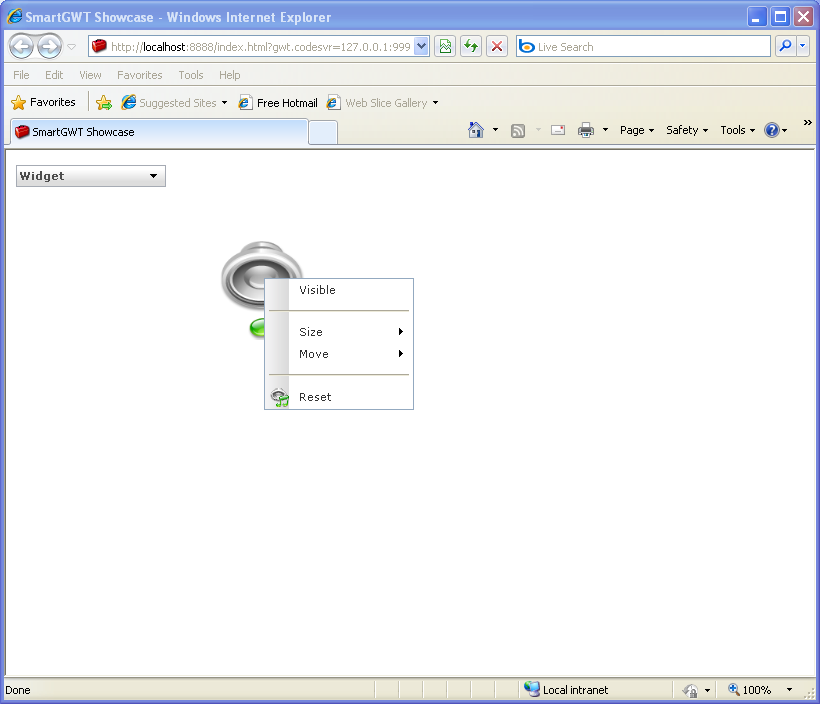Click the browser Forward arrow button
The width and height of the screenshot is (820, 704).
coord(50,47)
